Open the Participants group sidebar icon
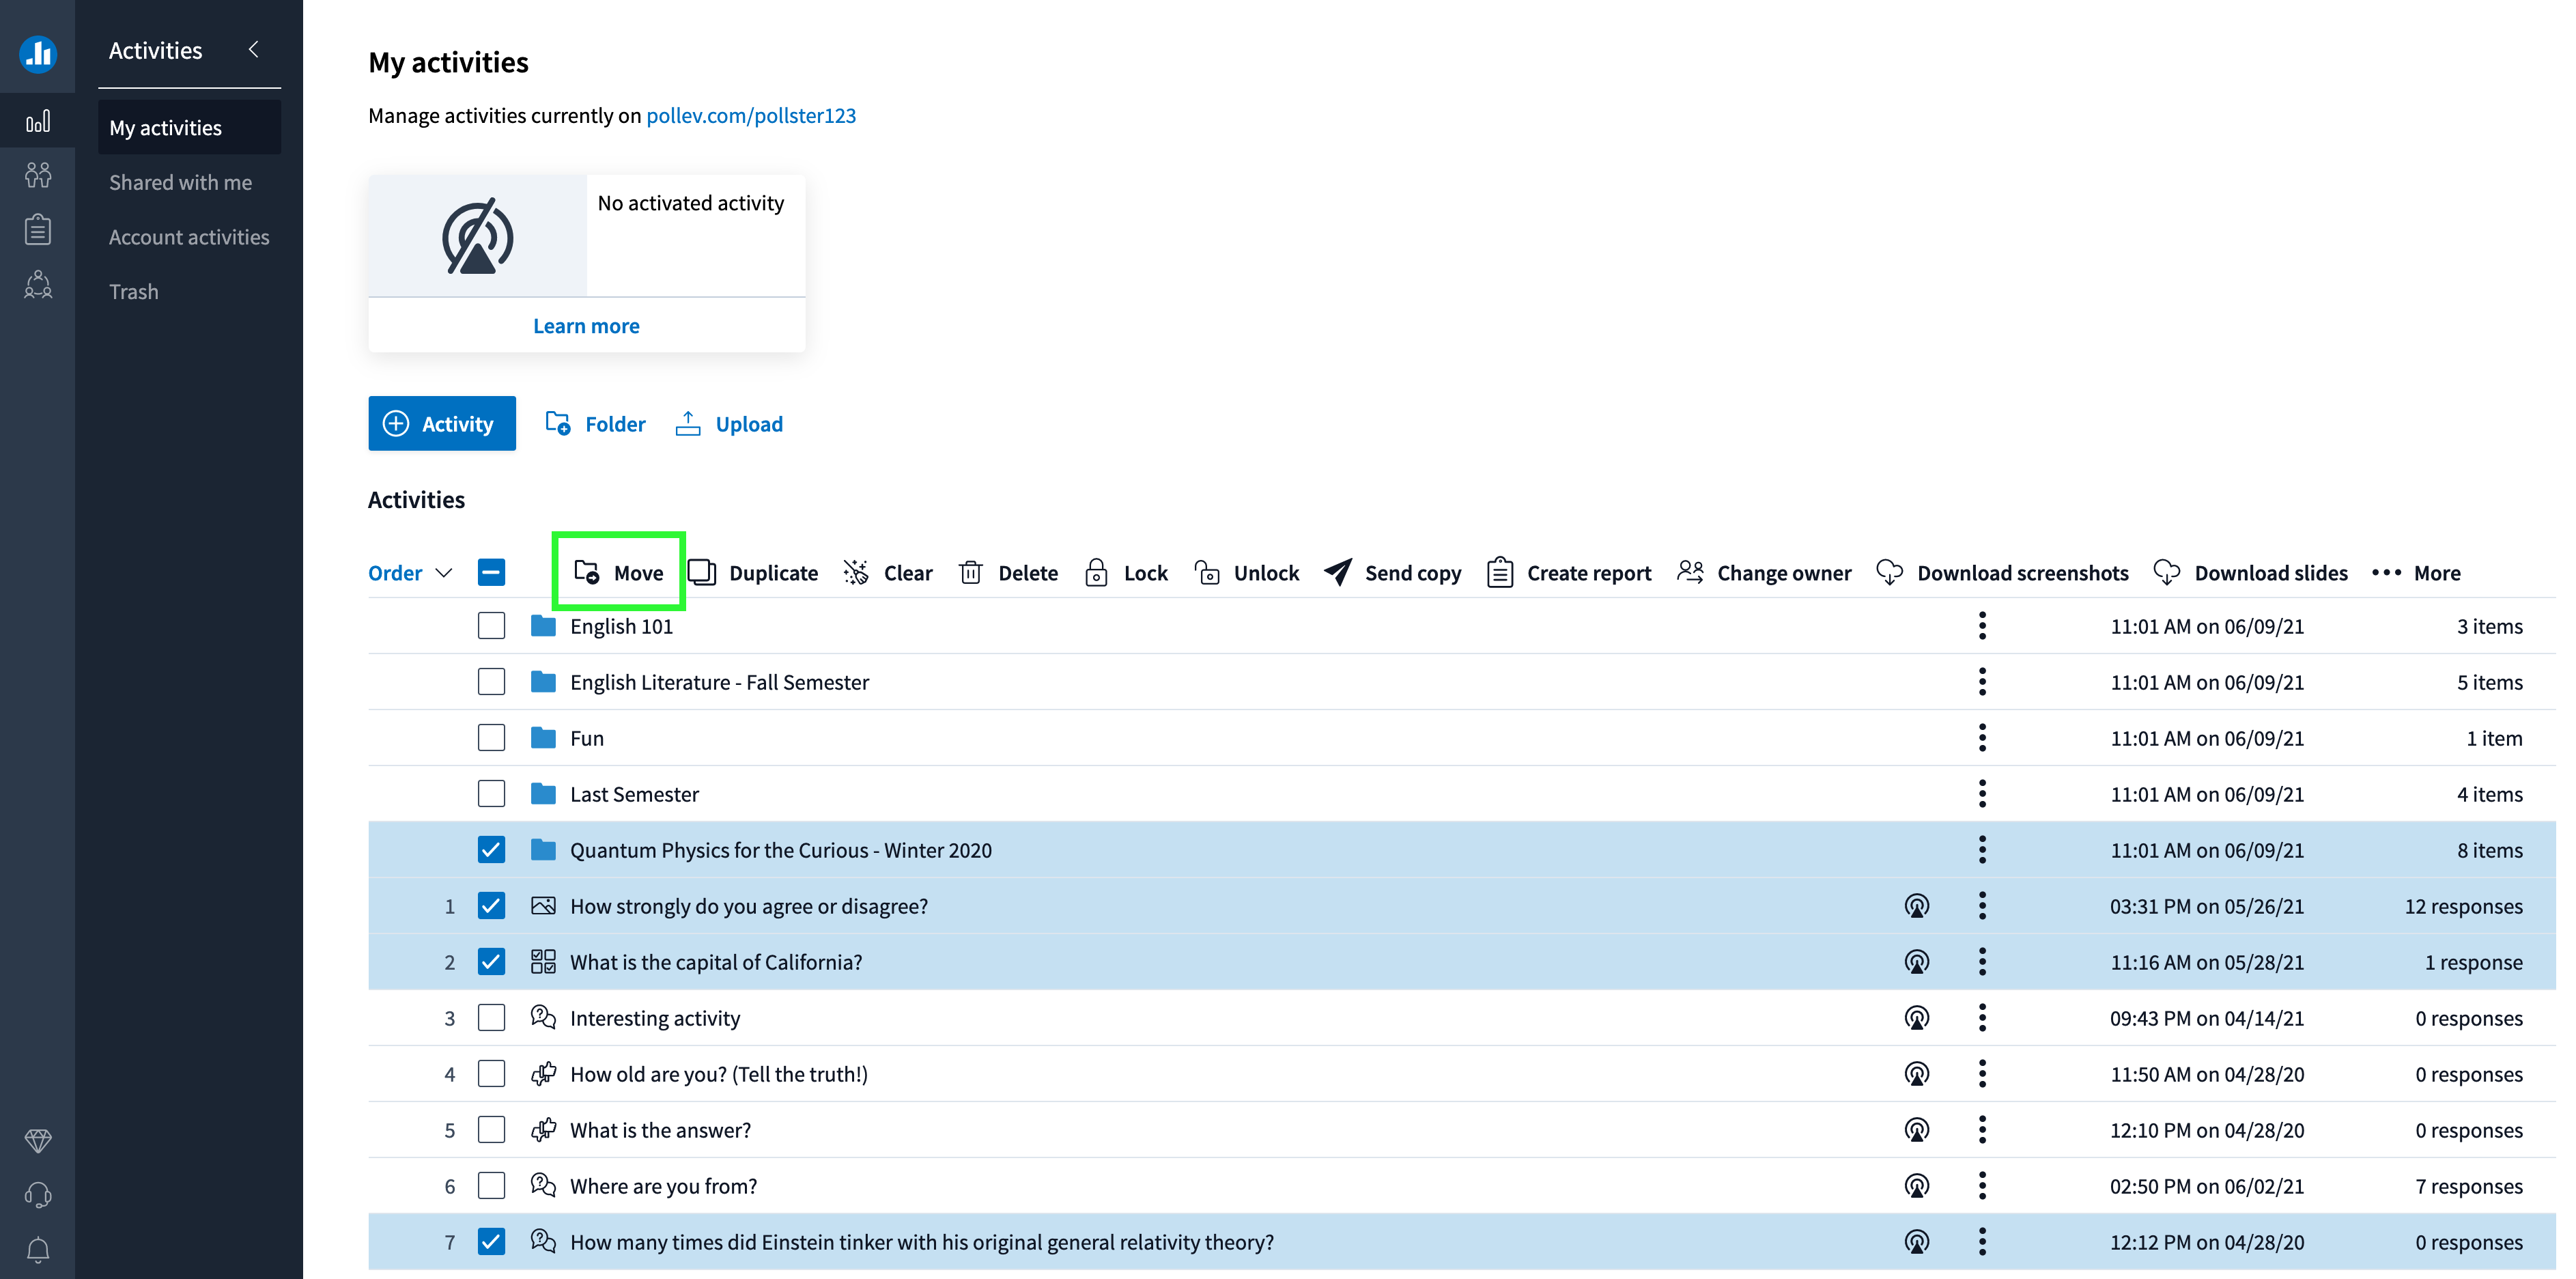This screenshot has width=2576, height=1279. pos(38,285)
